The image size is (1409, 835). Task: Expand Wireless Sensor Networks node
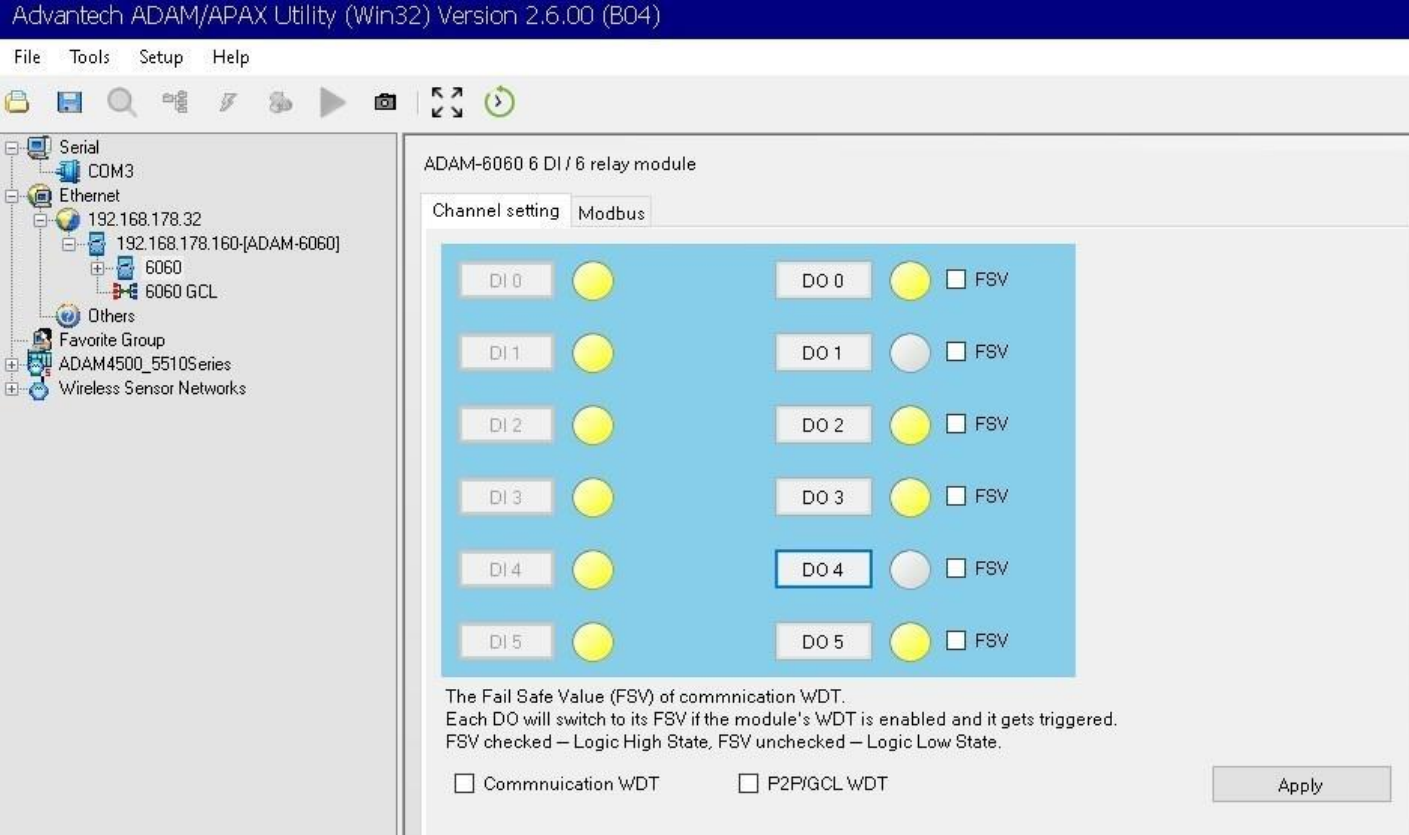point(12,388)
